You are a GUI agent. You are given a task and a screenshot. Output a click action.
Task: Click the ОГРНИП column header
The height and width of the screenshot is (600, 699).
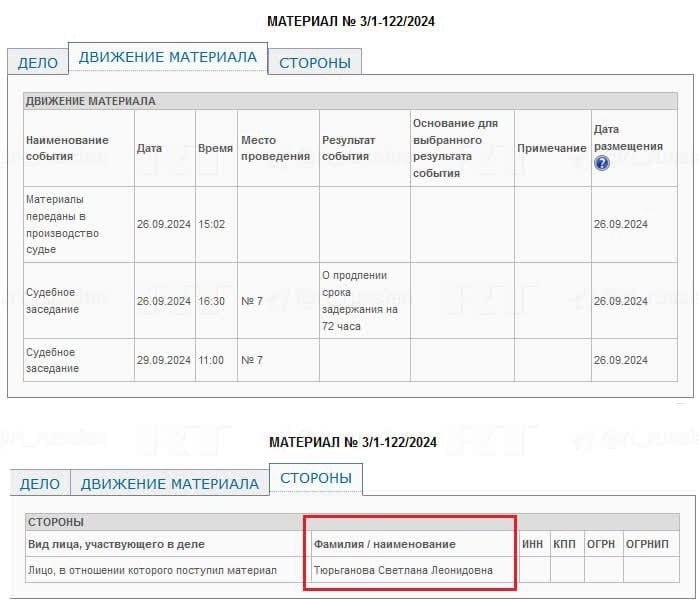(649, 544)
